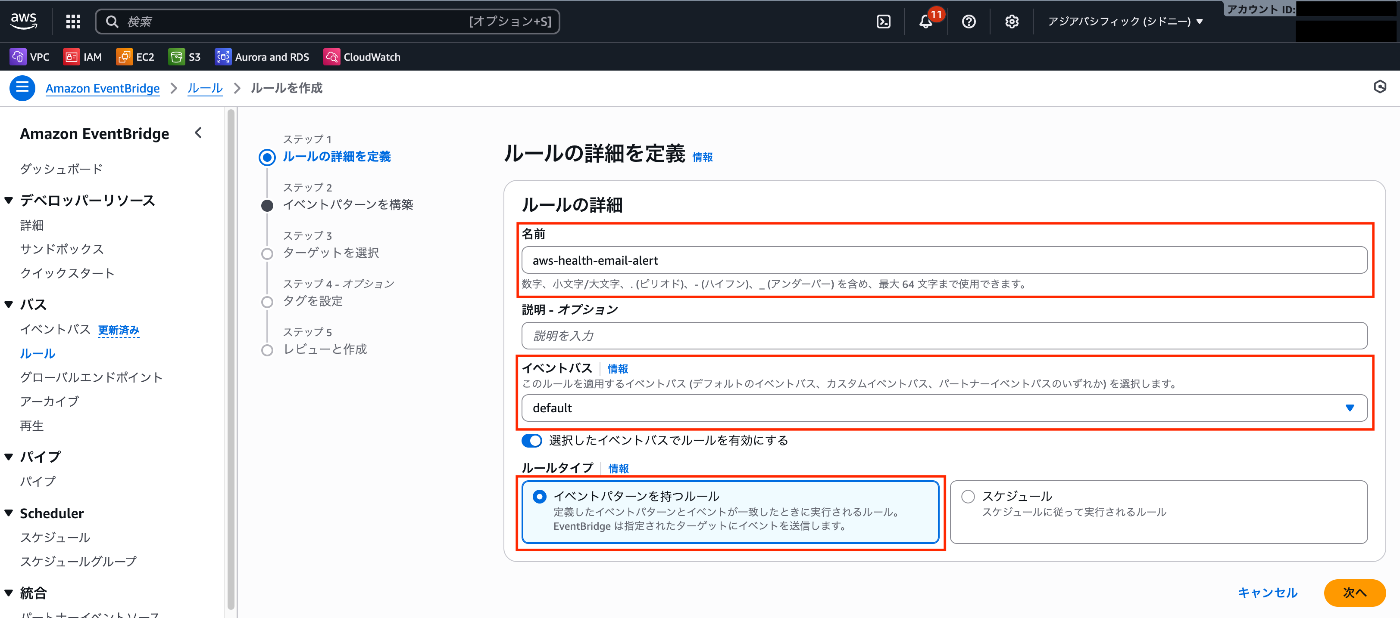Image resolution: width=1400 pixels, height=618 pixels.
Task: Open the イベントバス default dropdown
Action: click(944, 408)
